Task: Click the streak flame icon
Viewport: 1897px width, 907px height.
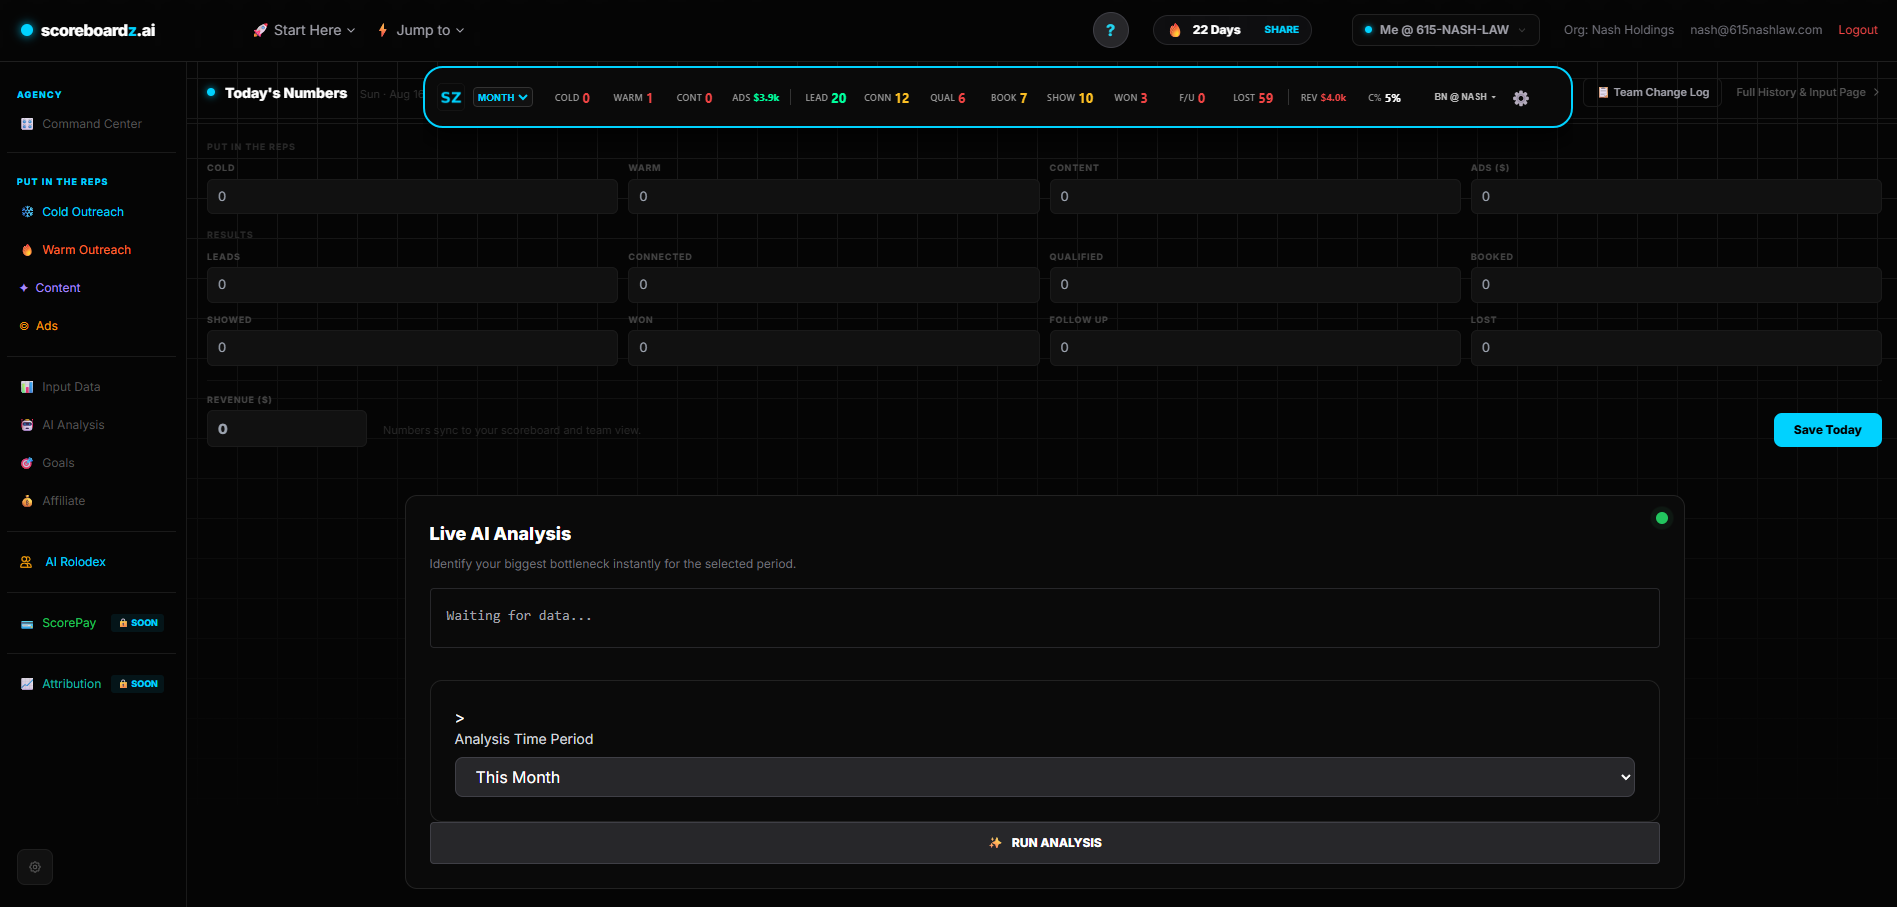Action: coord(1175,30)
